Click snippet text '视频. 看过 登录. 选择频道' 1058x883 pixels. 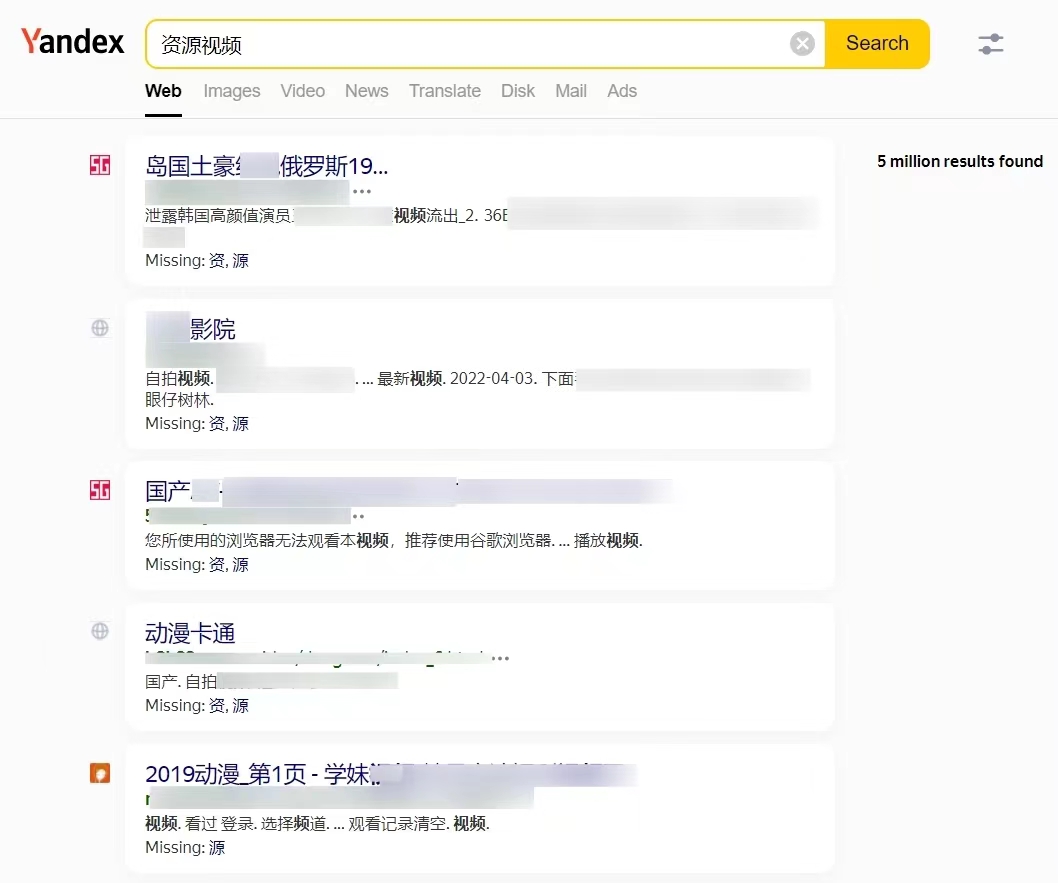coord(317,824)
